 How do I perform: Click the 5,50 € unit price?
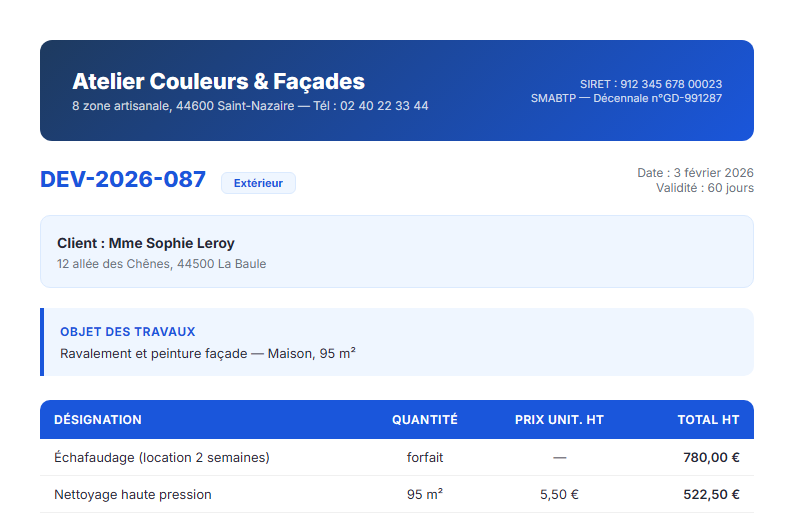pos(559,494)
